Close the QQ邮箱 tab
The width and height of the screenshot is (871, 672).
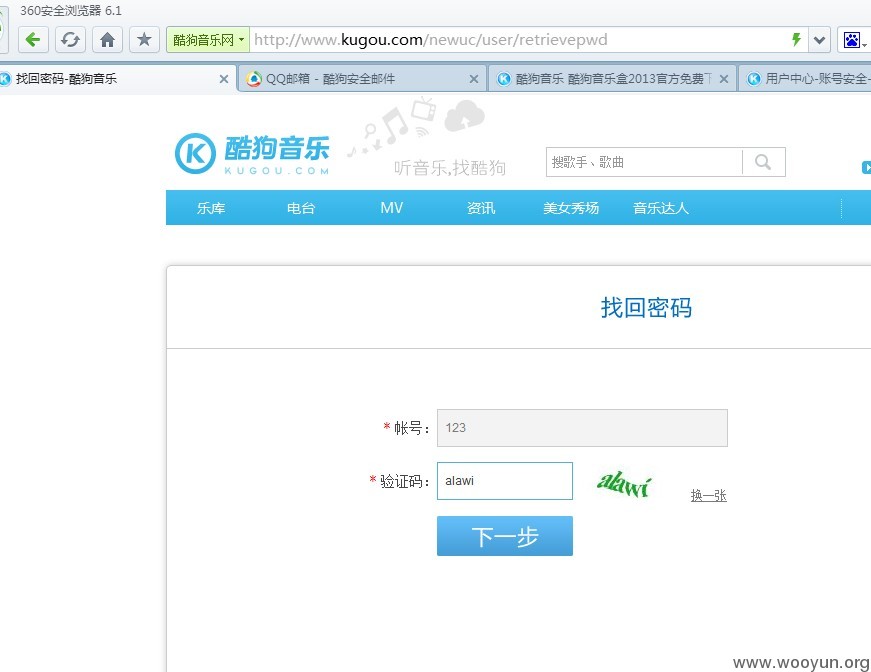(x=474, y=79)
